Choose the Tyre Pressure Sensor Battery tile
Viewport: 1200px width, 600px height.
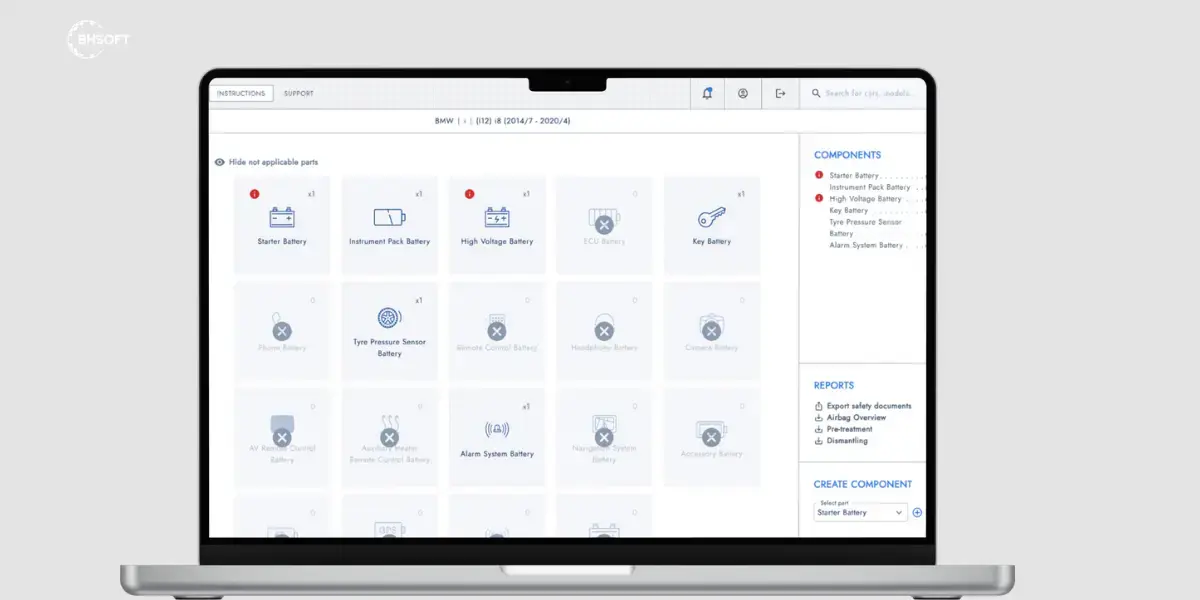pos(389,331)
